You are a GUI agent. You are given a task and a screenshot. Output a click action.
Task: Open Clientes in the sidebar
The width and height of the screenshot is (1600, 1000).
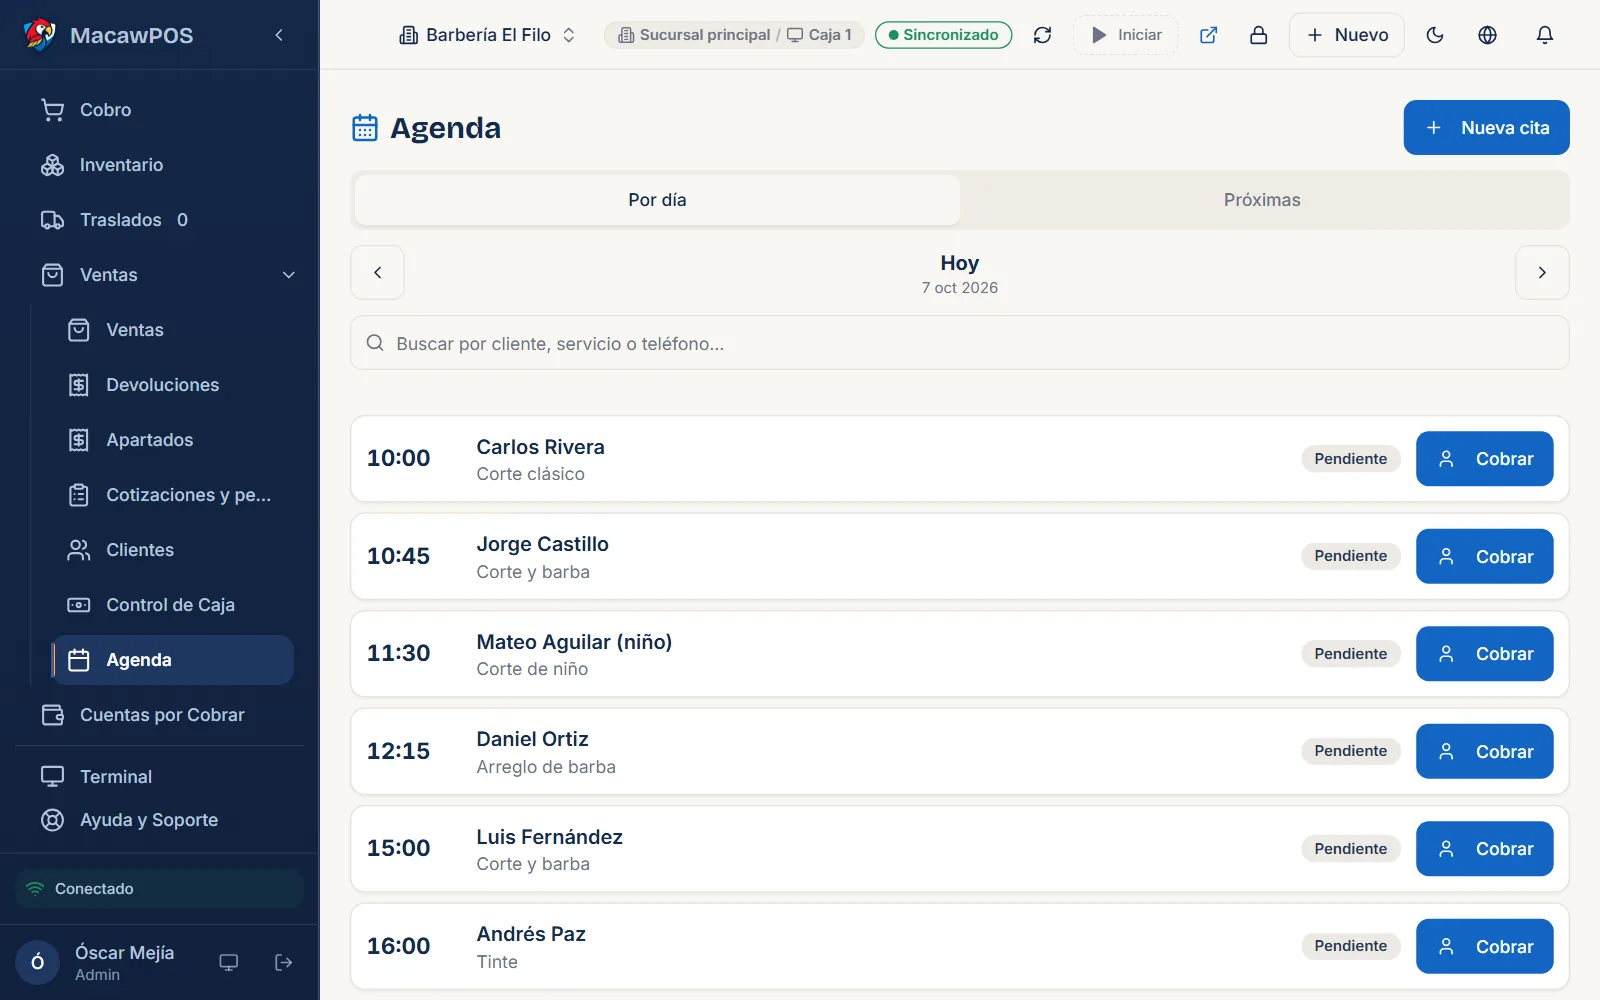173,550
